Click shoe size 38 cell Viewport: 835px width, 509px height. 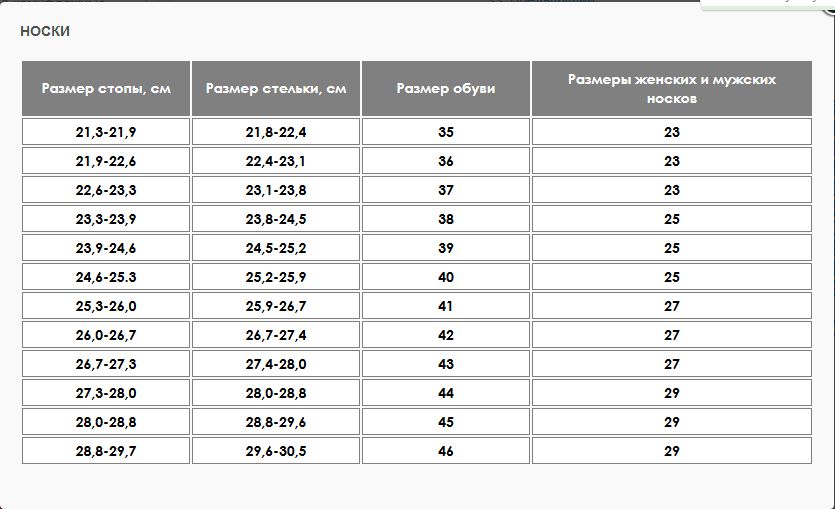pos(446,219)
